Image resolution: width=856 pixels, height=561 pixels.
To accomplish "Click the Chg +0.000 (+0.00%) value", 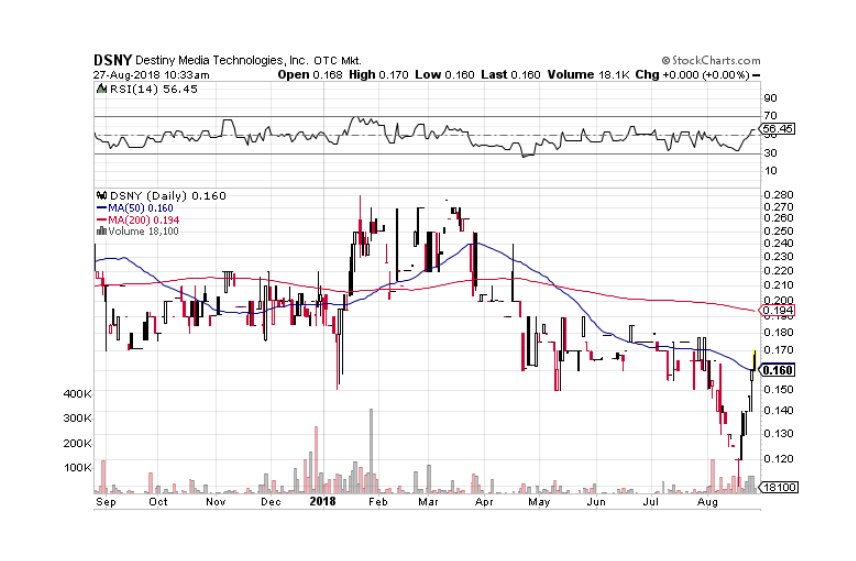I will click(x=692, y=75).
